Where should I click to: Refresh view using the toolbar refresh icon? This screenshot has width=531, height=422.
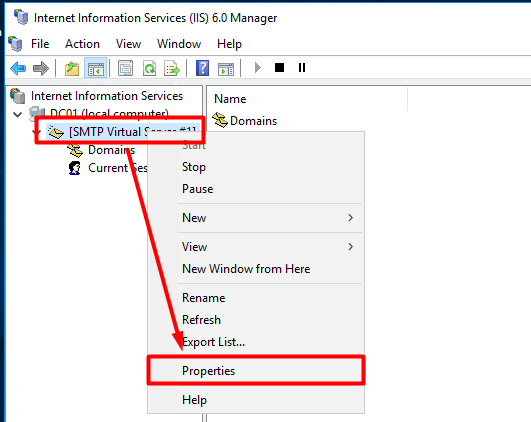pyautogui.click(x=149, y=68)
